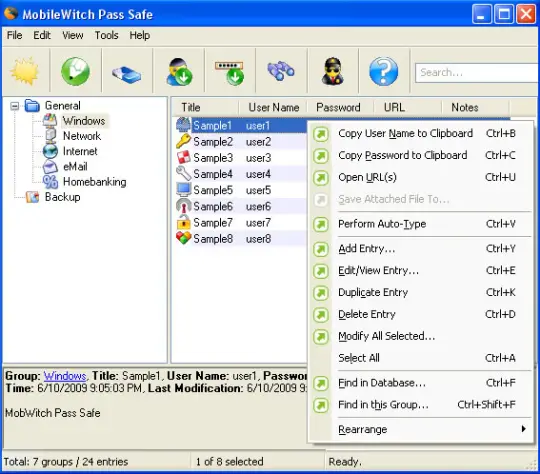Click the monitor icon beside Sample5
Image resolution: width=540 pixels, height=474 pixels.
pyautogui.click(x=183, y=190)
